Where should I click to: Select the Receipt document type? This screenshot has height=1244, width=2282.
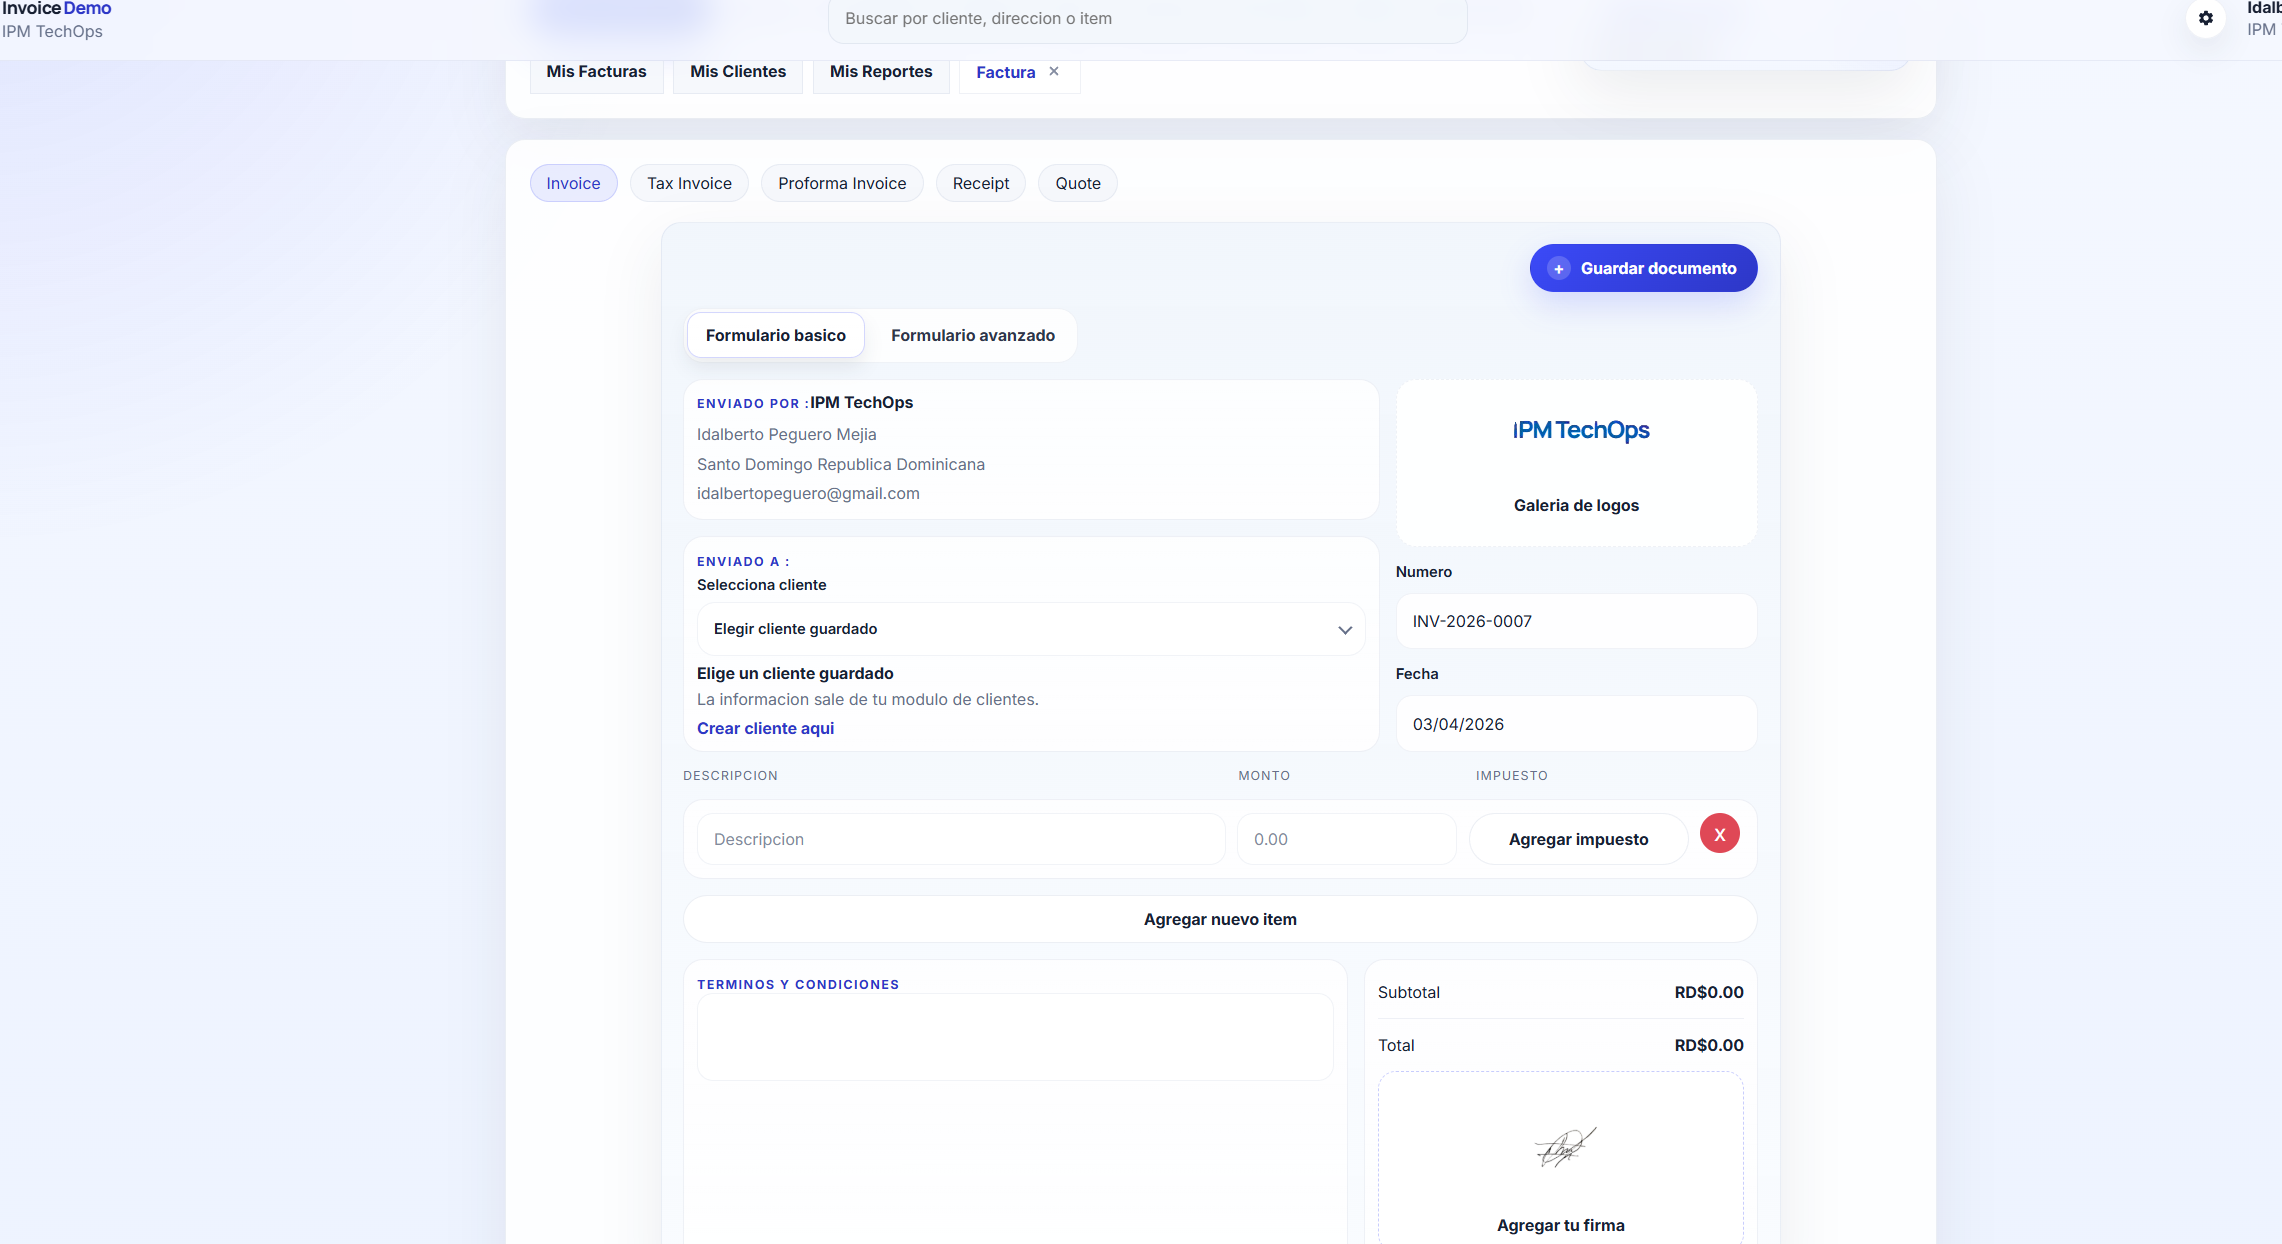pos(980,183)
